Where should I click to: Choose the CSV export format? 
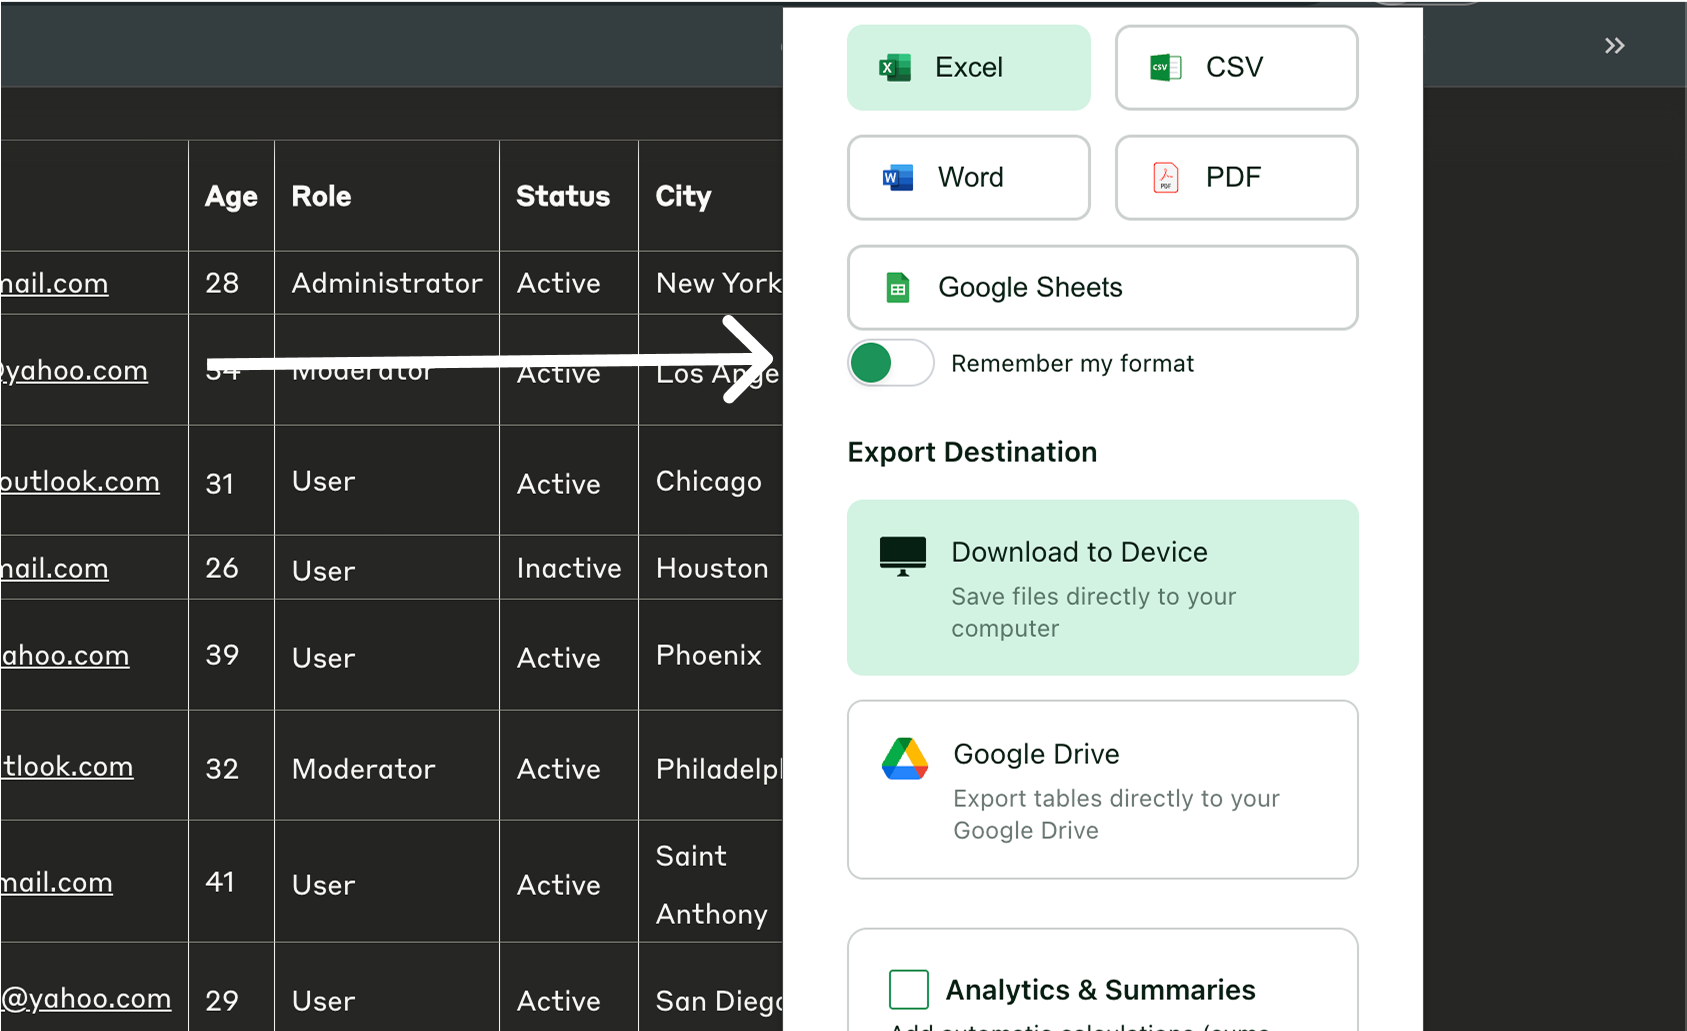1236,67
